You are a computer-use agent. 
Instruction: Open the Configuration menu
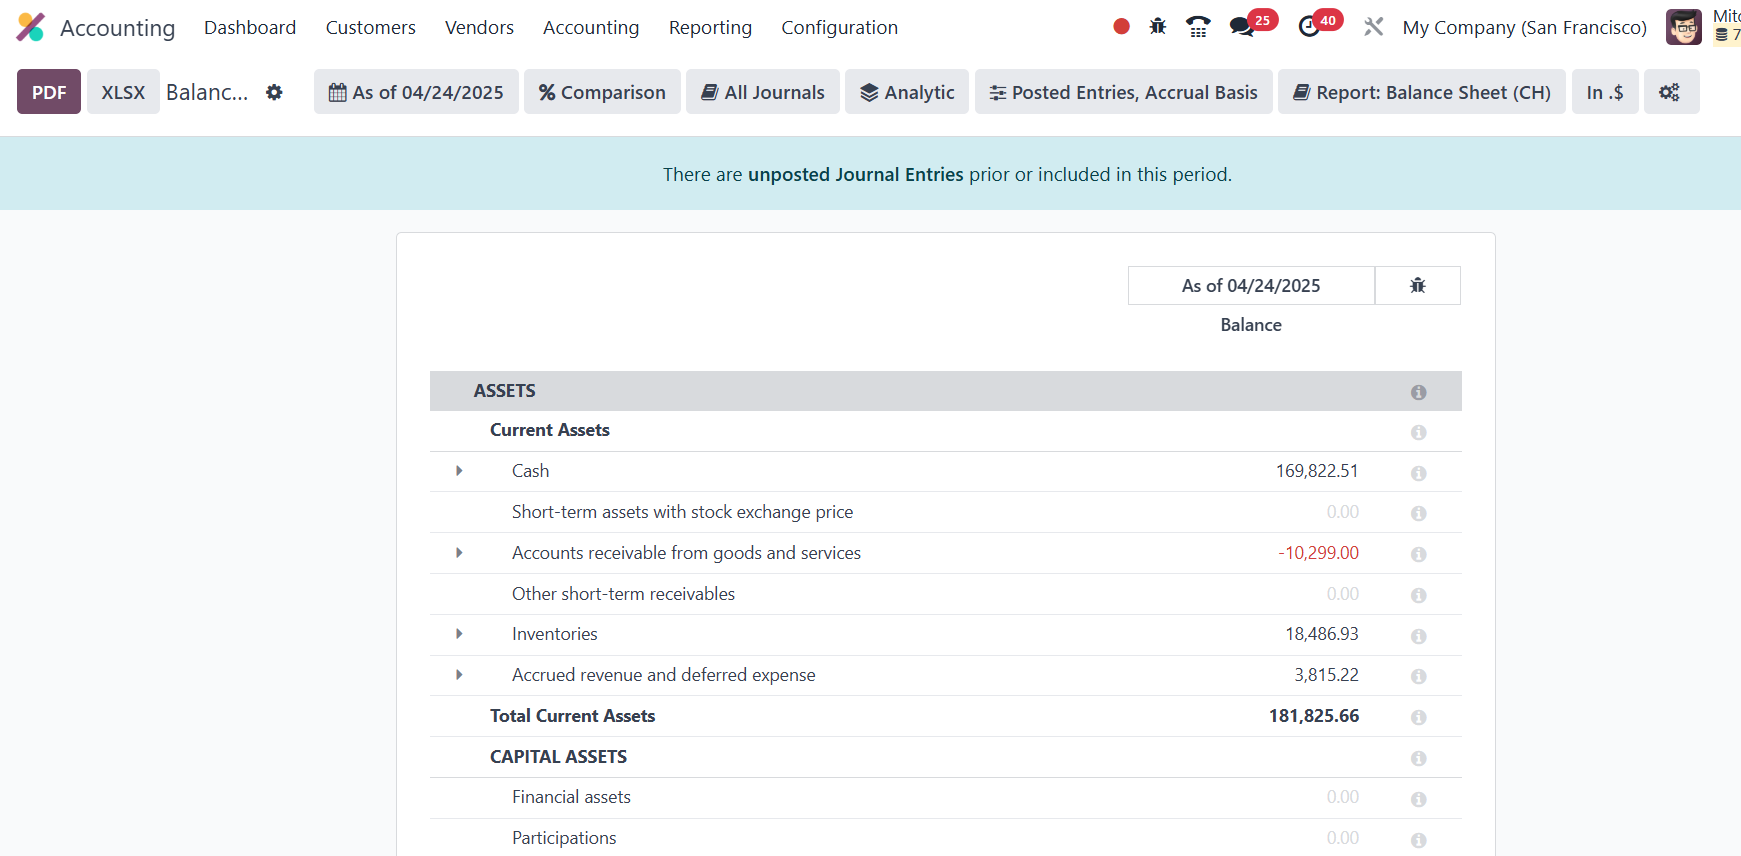click(839, 27)
